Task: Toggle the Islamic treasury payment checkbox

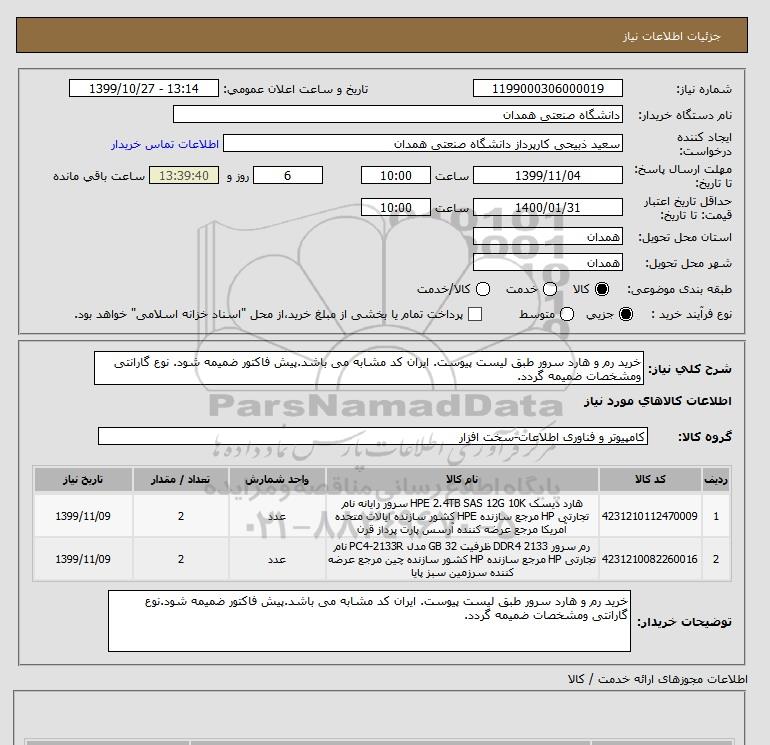Action: tap(475, 314)
